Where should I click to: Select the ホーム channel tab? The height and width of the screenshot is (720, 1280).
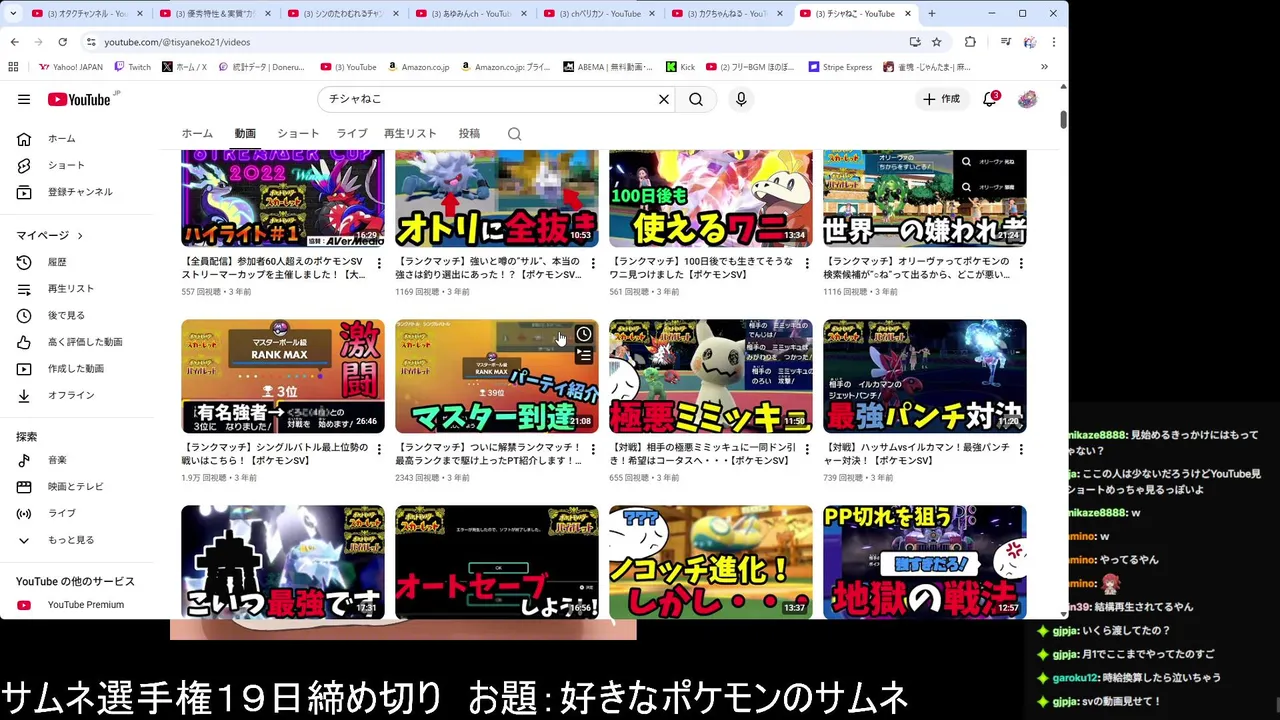(x=197, y=133)
